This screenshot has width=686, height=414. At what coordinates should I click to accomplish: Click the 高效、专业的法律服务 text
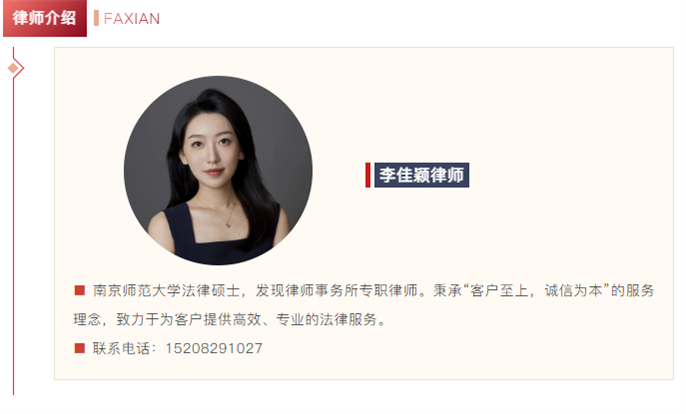(305, 319)
